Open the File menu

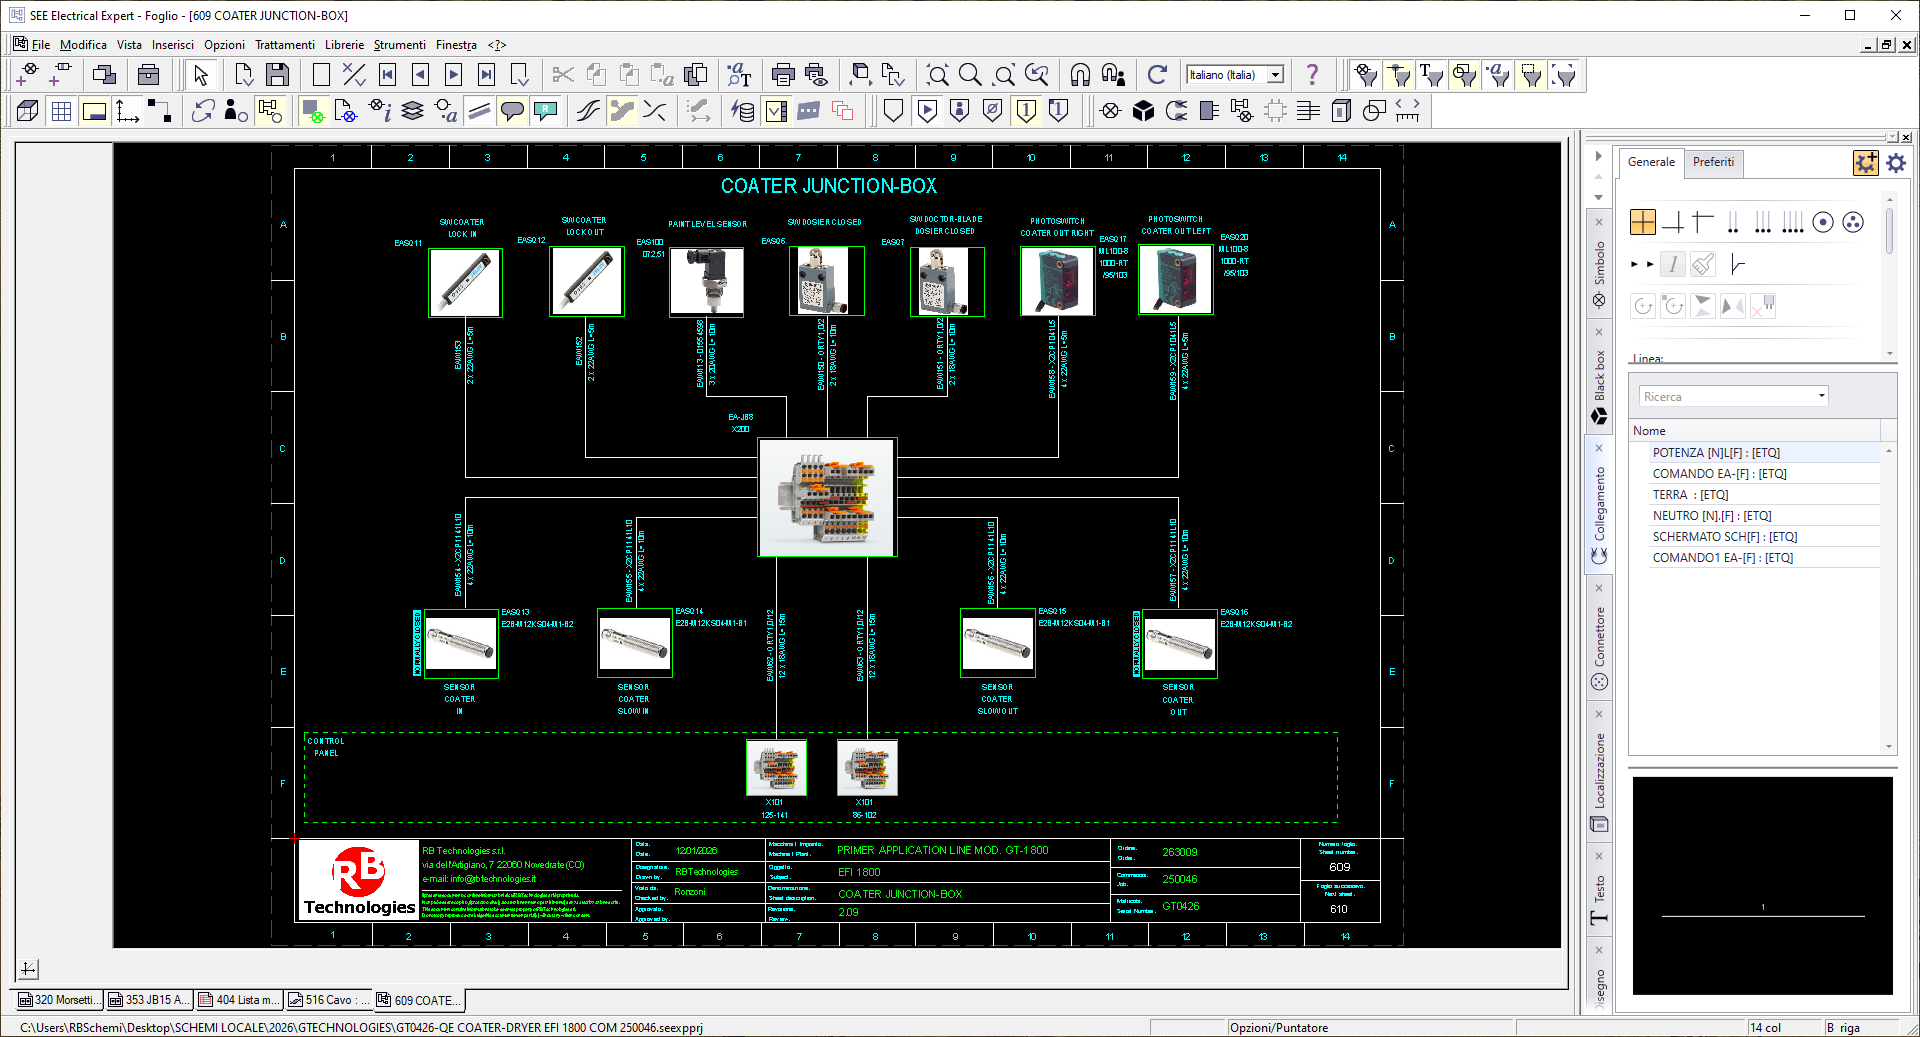[x=40, y=45]
